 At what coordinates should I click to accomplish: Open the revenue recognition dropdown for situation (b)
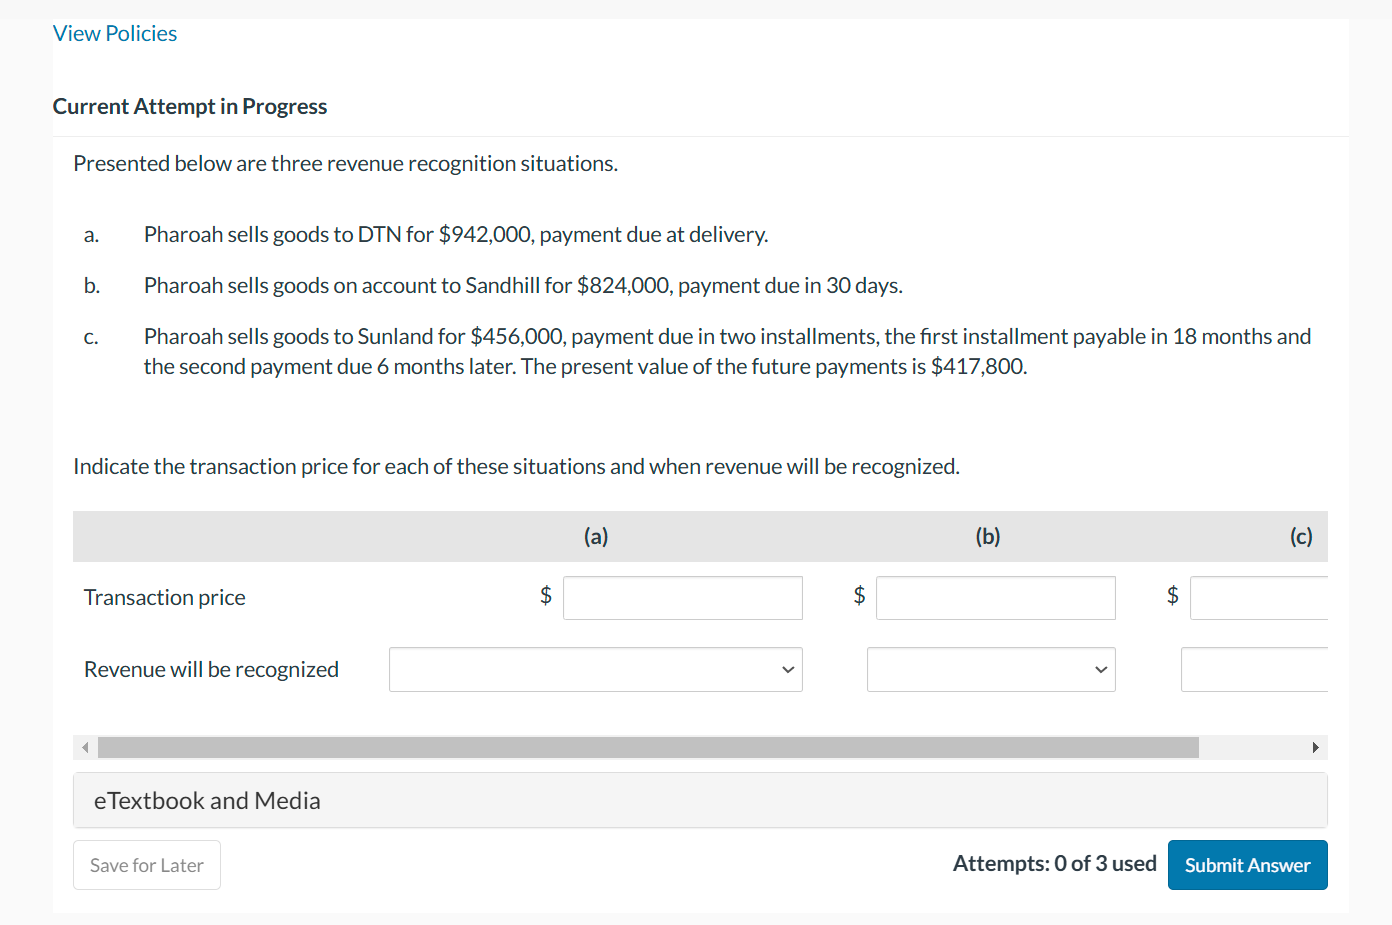(990, 669)
